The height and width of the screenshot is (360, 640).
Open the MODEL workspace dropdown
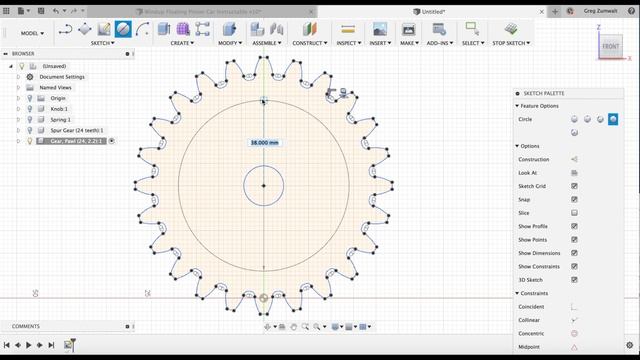[32, 33]
